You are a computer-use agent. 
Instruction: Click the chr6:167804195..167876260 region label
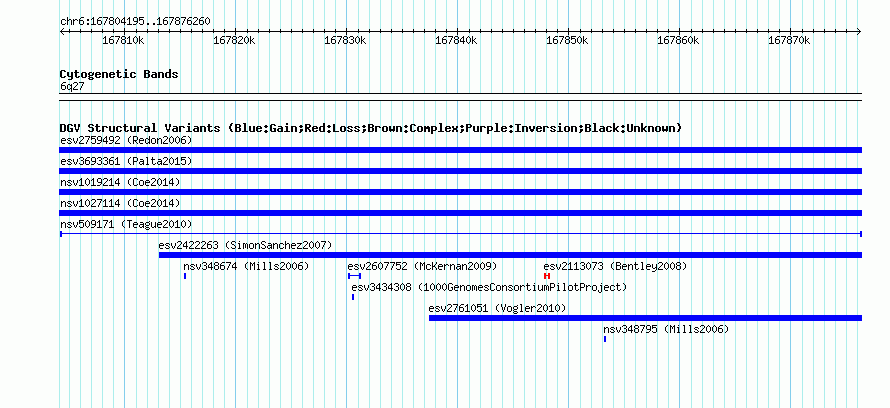(x=135, y=22)
